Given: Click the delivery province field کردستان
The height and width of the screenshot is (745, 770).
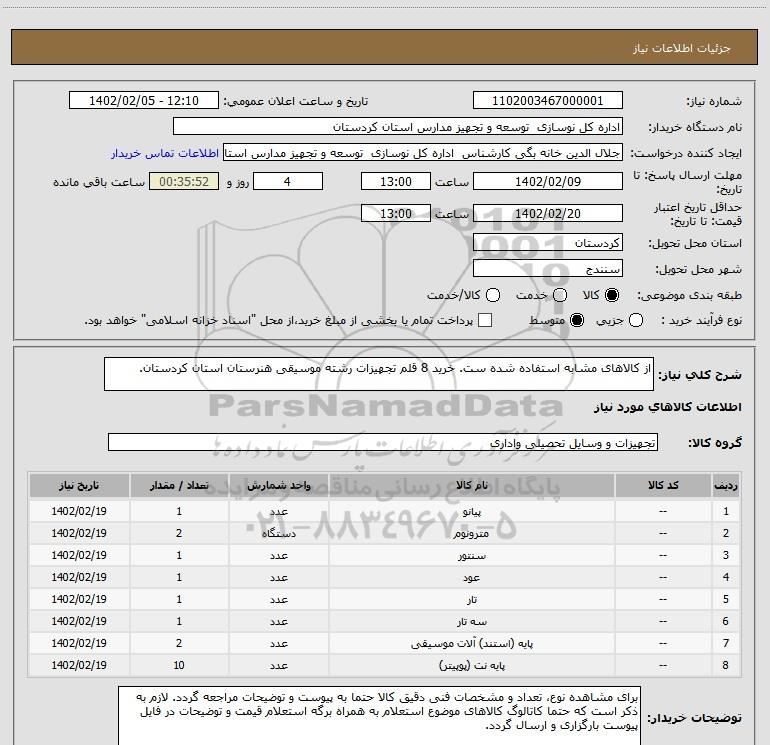Looking at the screenshot, I should pyautogui.click(x=548, y=243).
